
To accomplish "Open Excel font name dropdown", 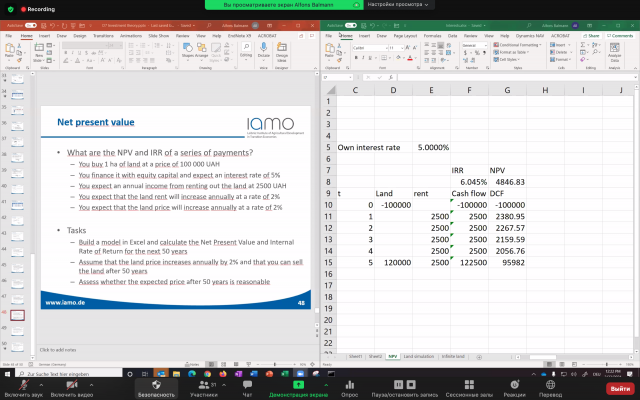I will [x=372, y=45].
